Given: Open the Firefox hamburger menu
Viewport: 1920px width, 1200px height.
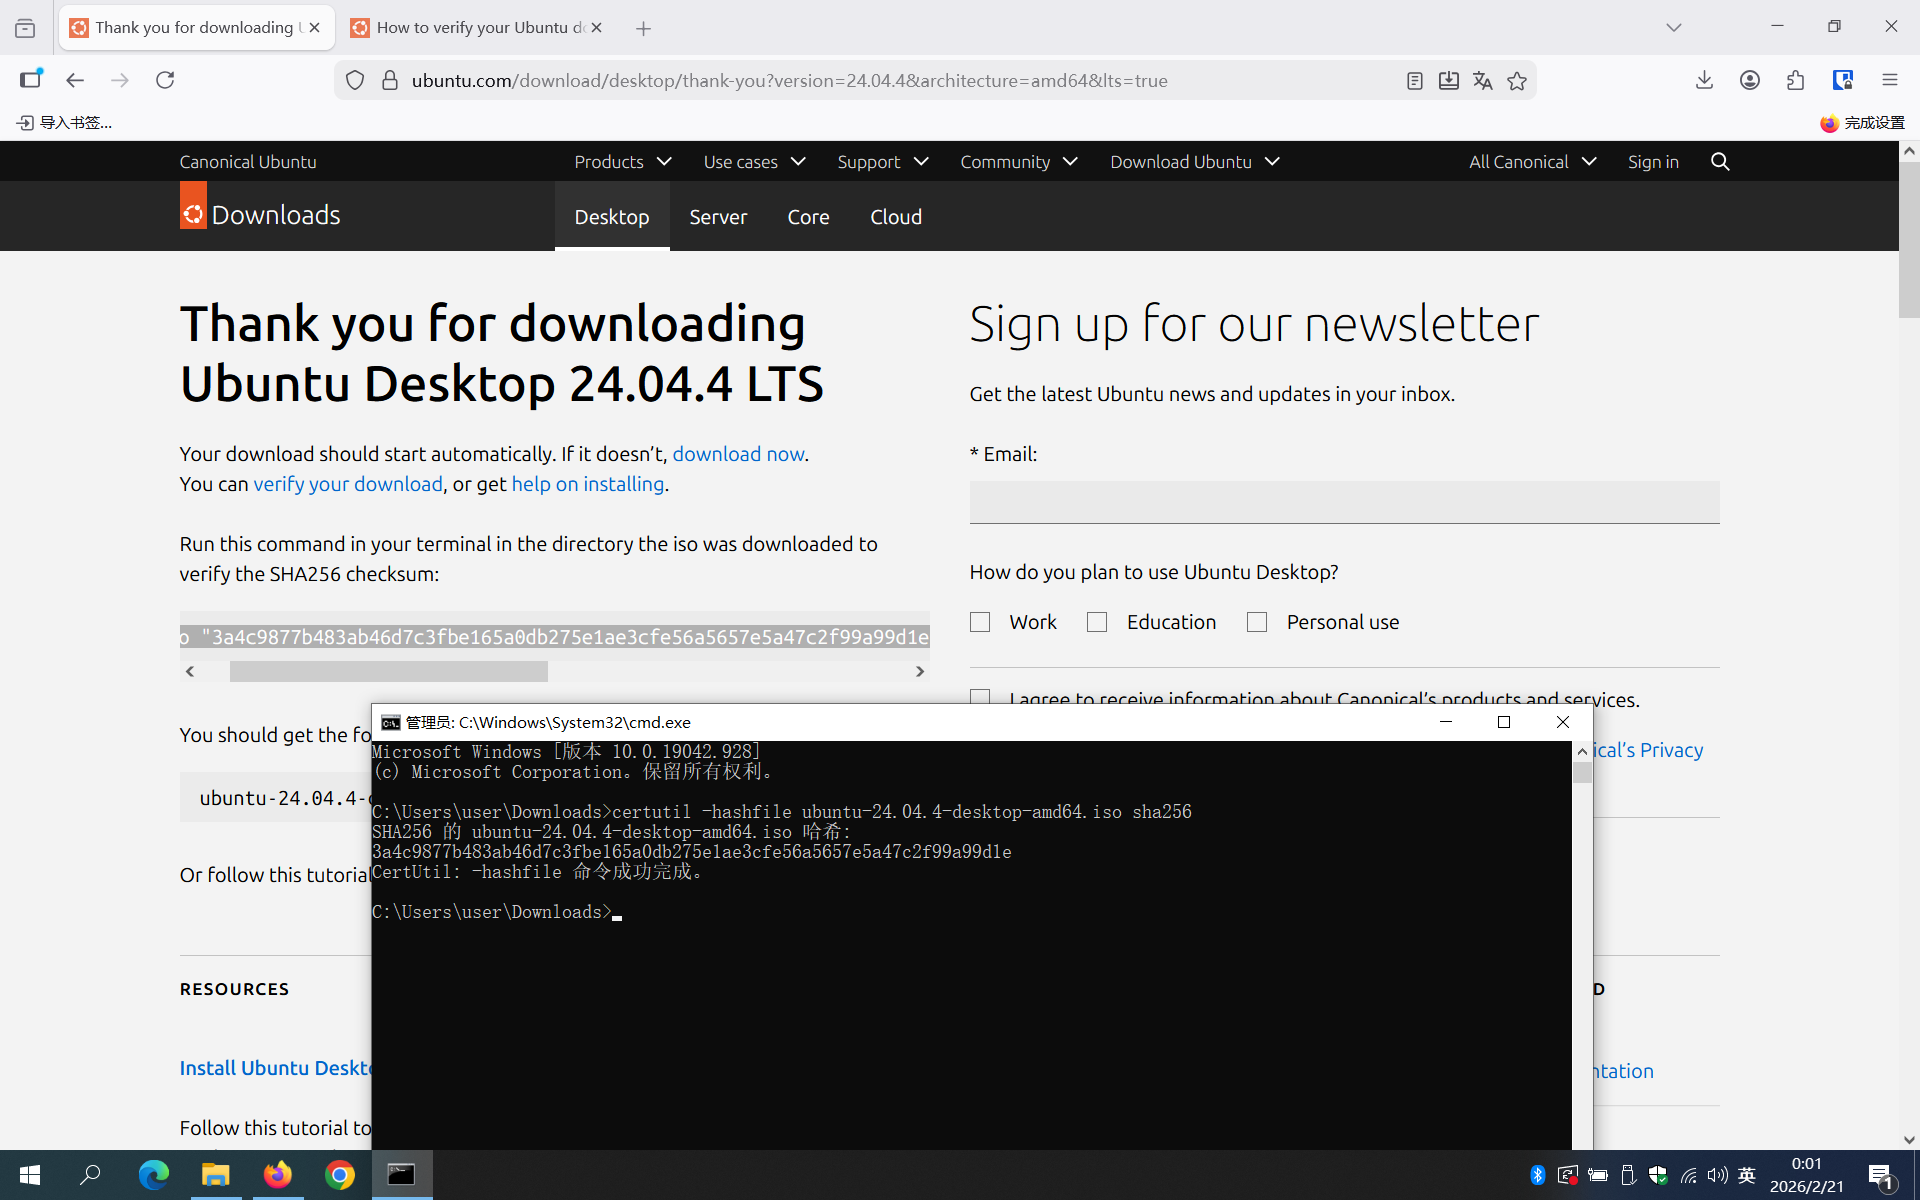Looking at the screenshot, I should [x=1889, y=80].
